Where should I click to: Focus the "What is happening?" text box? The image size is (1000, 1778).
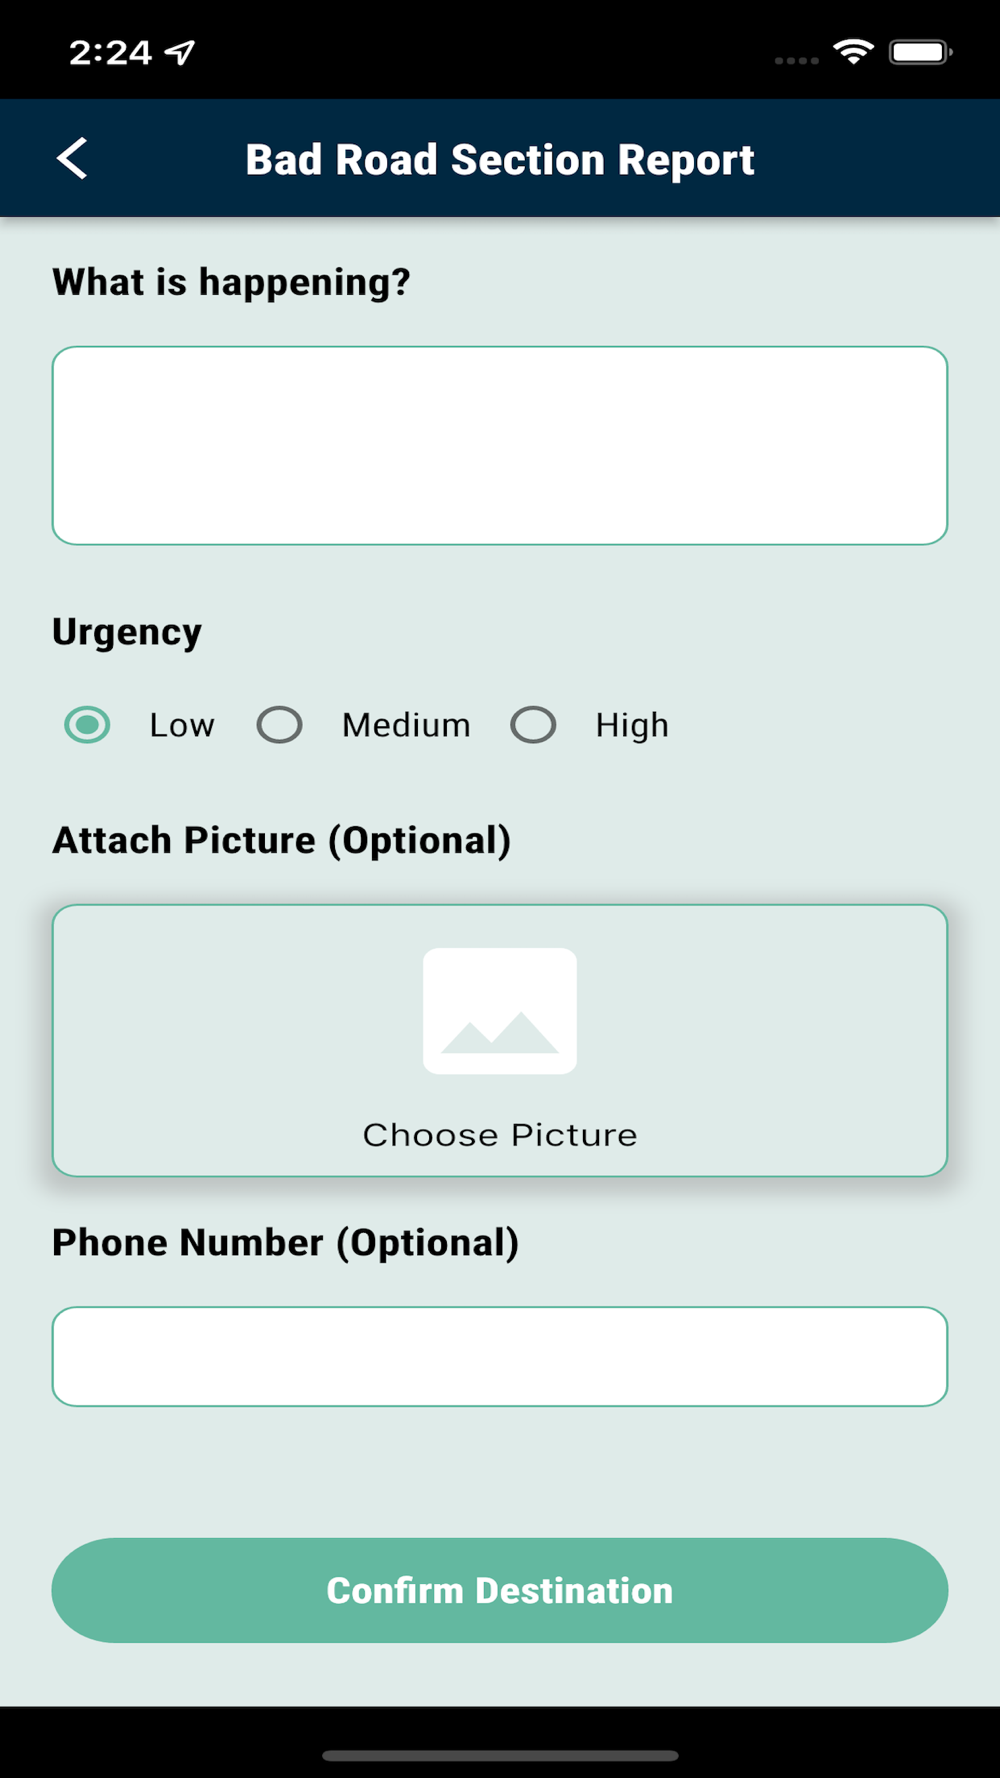coord(500,446)
